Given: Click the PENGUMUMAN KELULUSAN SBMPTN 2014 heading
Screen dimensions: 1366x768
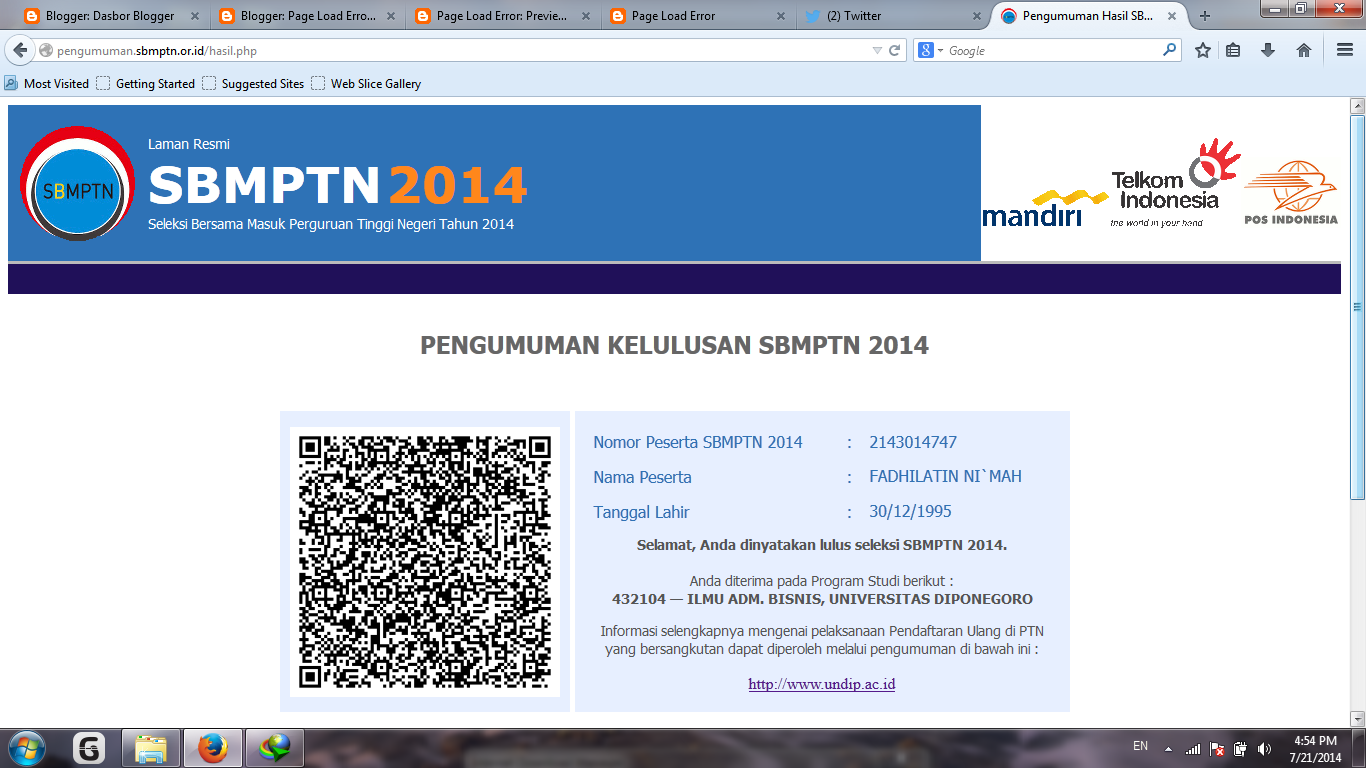Looking at the screenshot, I should (675, 346).
